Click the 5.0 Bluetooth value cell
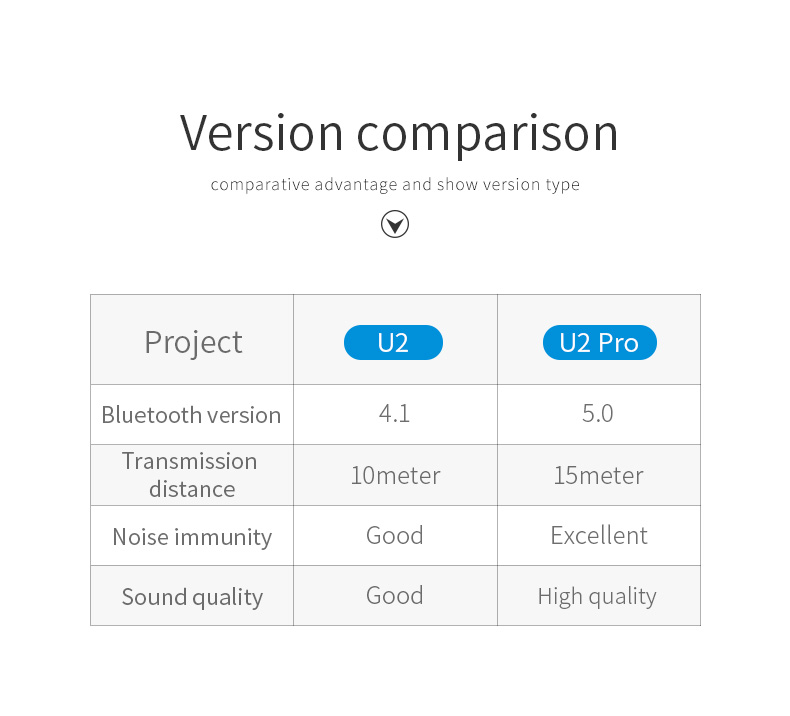 599,415
